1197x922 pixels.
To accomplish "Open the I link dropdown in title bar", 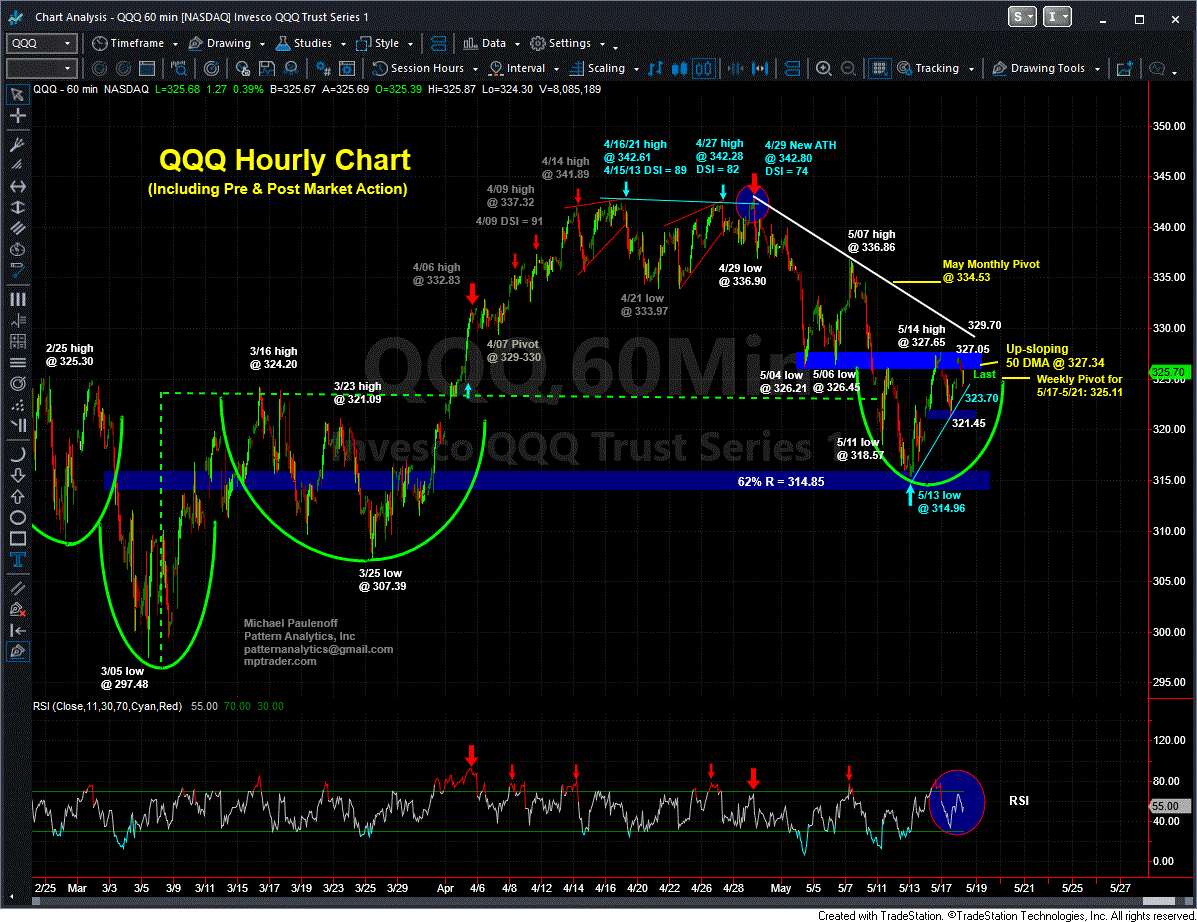I will pos(1057,17).
